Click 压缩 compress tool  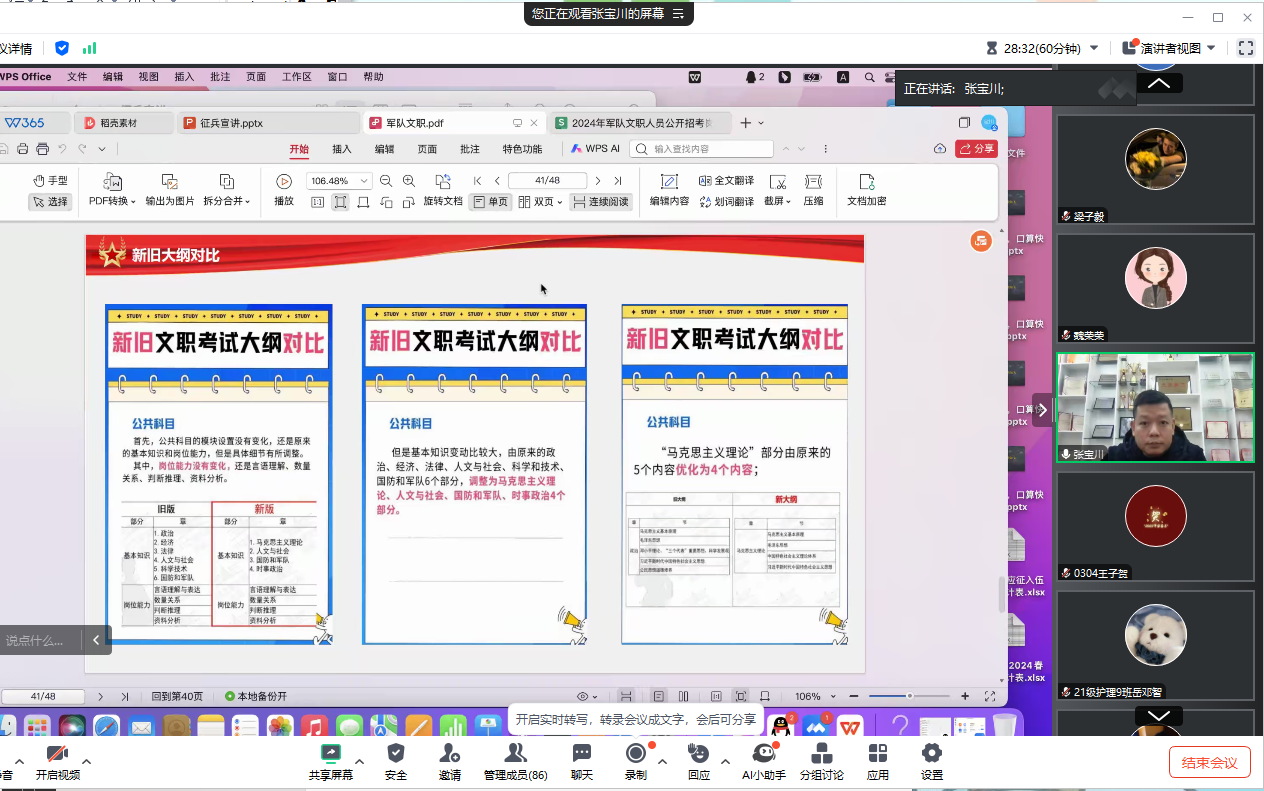[813, 190]
